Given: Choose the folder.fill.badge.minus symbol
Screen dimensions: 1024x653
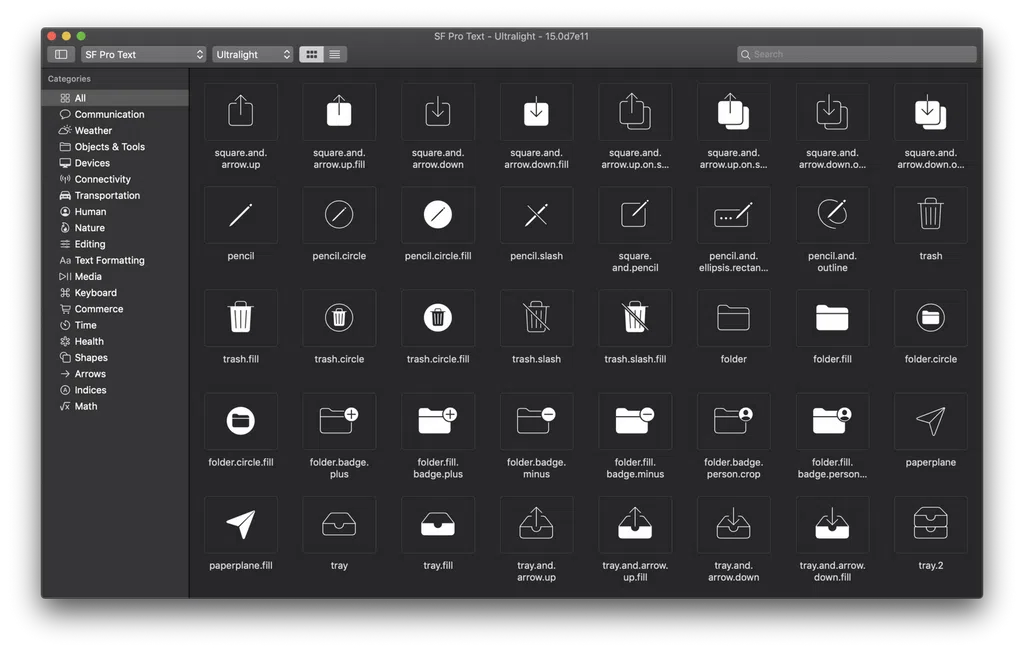Looking at the screenshot, I should [635, 421].
